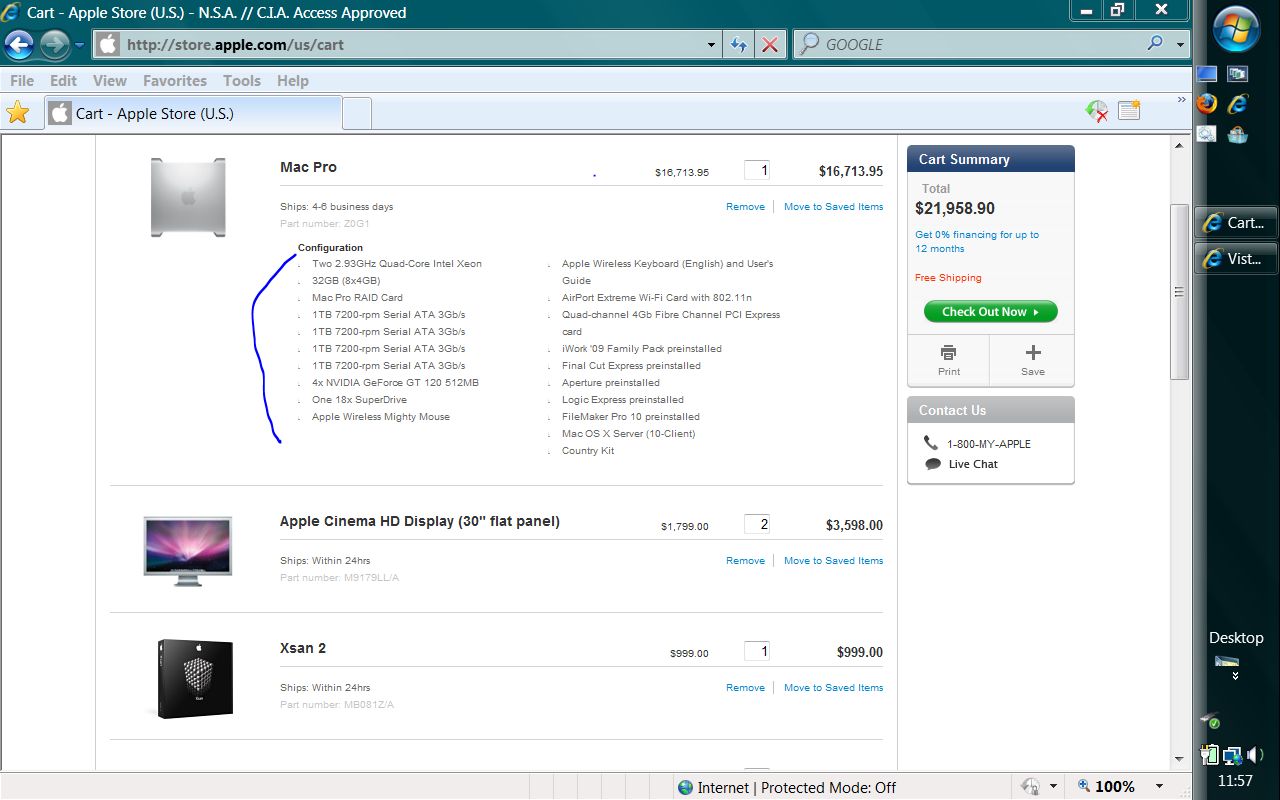This screenshot has height=800, width=1280.
Task: Open the Favorites menu
Action: (x=175, y=81)
